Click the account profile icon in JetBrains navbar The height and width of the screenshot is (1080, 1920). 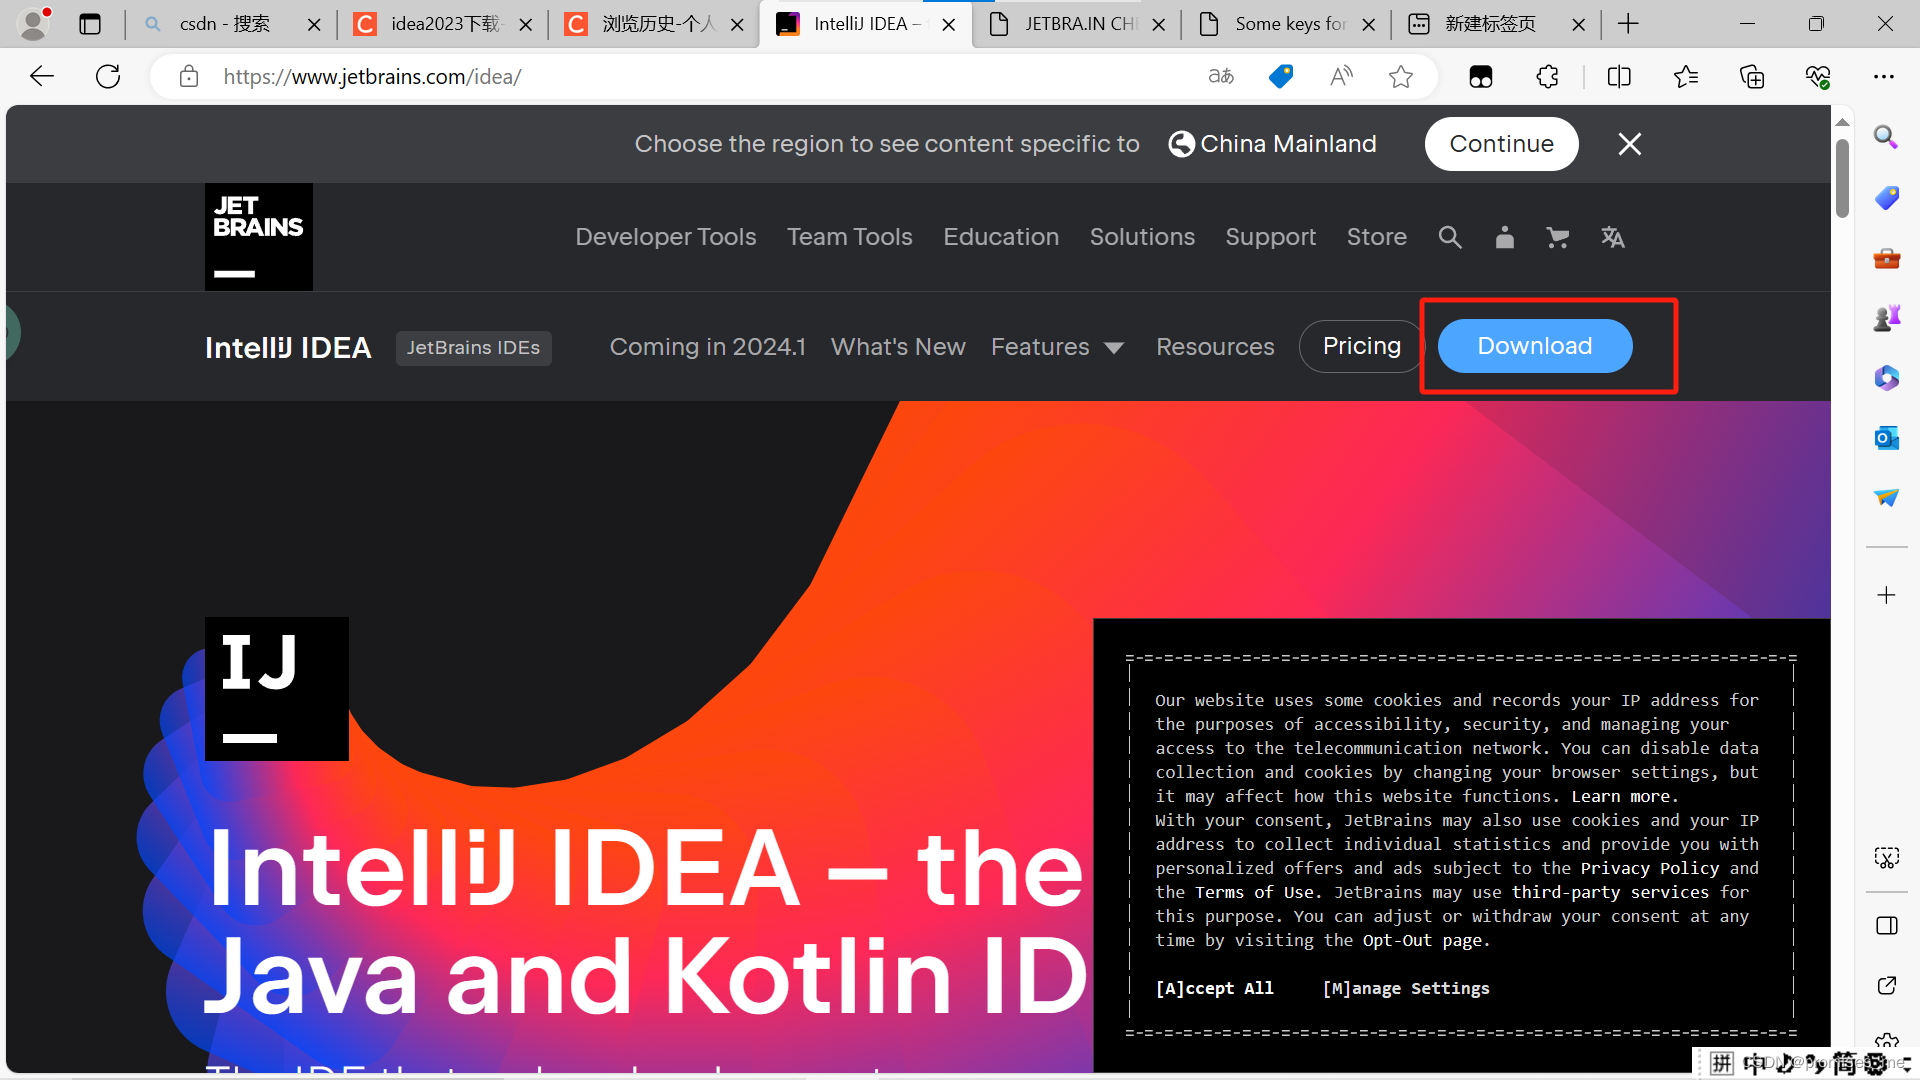[x=1504, y=237]
